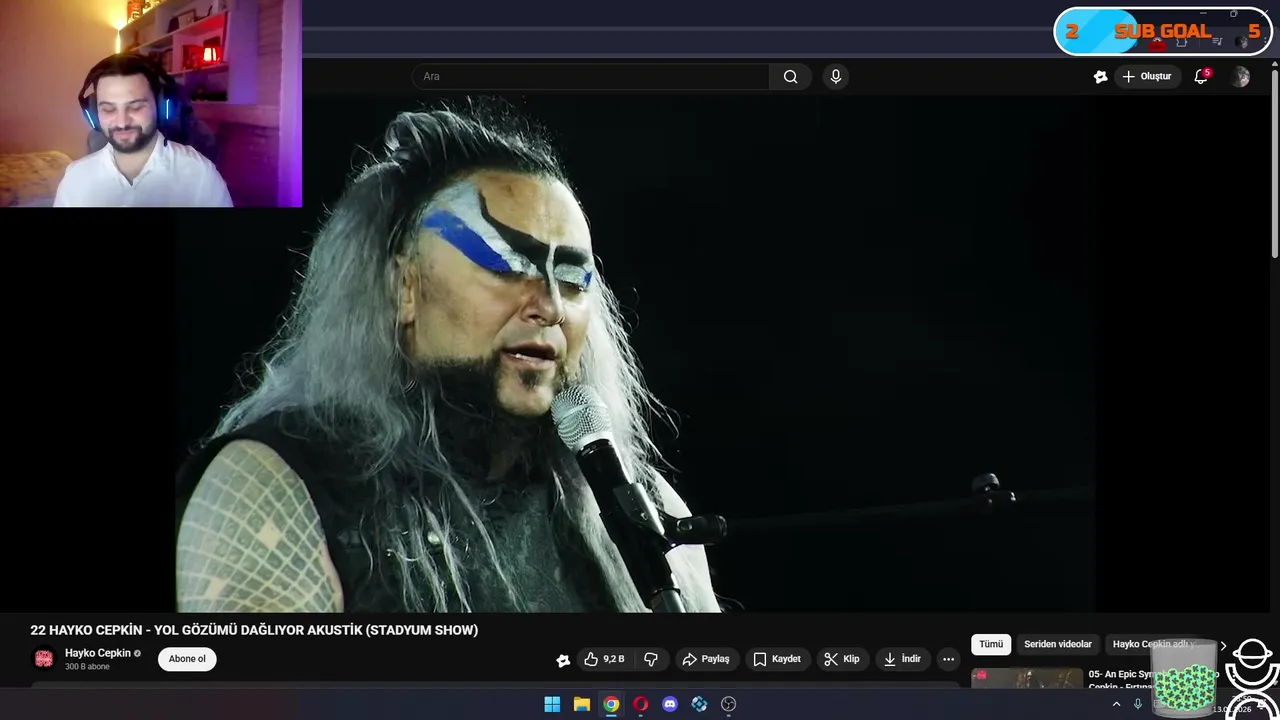Image resolution: width=1280 pixels, height=720 pixels.
Task: Open the Windows Start menu
Action: (x=552, y=705)
